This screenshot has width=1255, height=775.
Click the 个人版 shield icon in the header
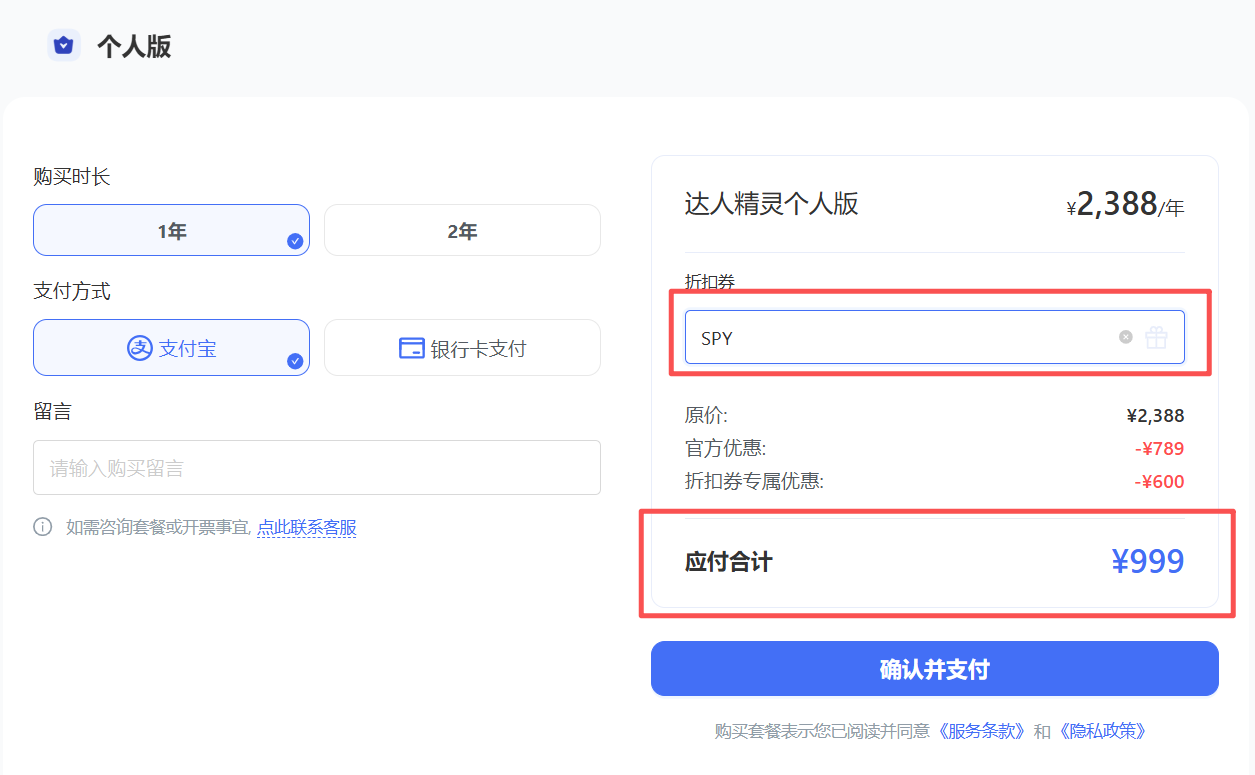pyautogui.click(x=64, y=45)
